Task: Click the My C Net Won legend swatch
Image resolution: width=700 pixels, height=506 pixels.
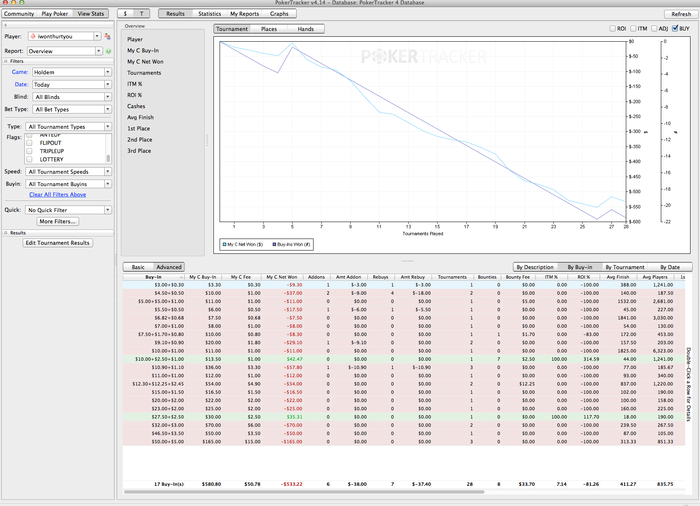Action: [x=225, y=244]
